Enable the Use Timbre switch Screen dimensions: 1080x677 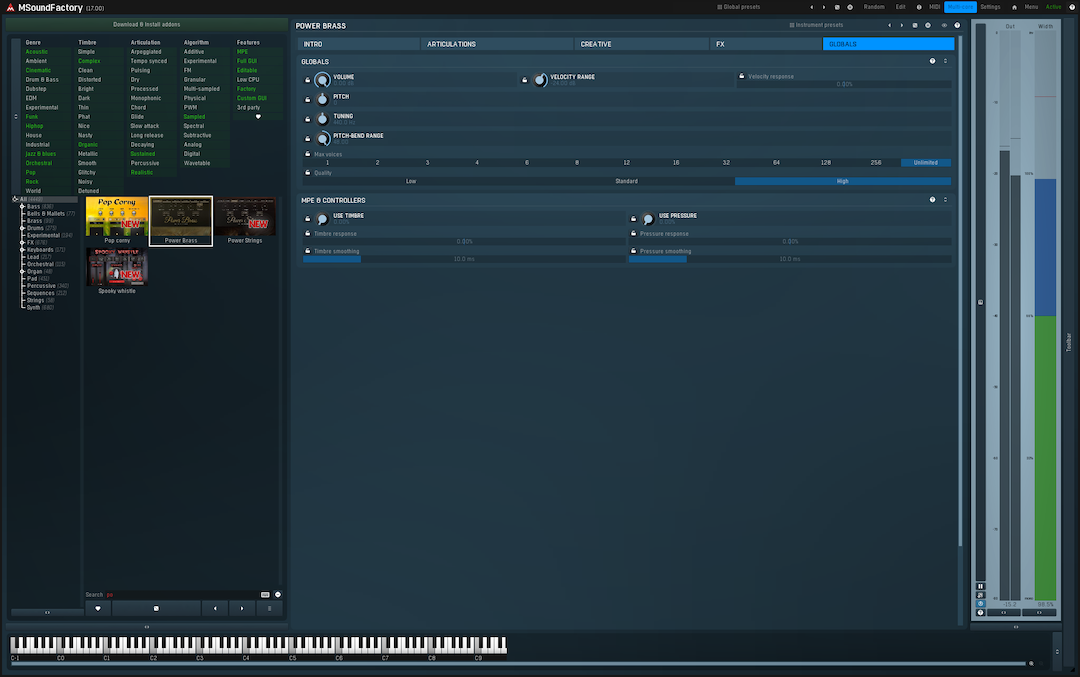[321, 219]
